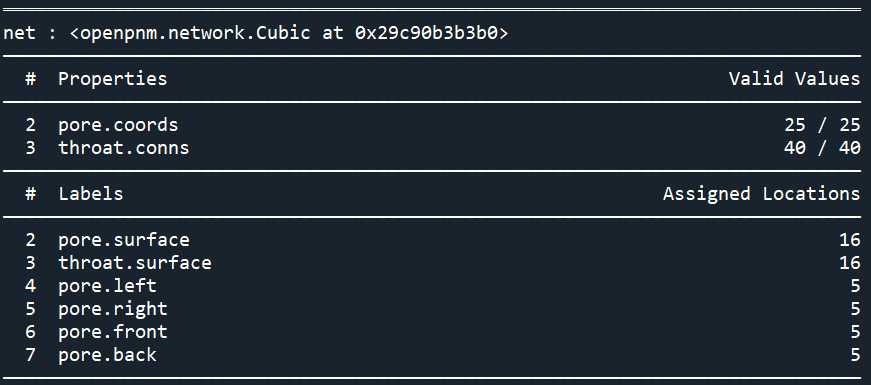The height and width of the screenshot is (385, 871).
Task: Click the count 5 beside pore.back
Action: [x=855, y=355]
